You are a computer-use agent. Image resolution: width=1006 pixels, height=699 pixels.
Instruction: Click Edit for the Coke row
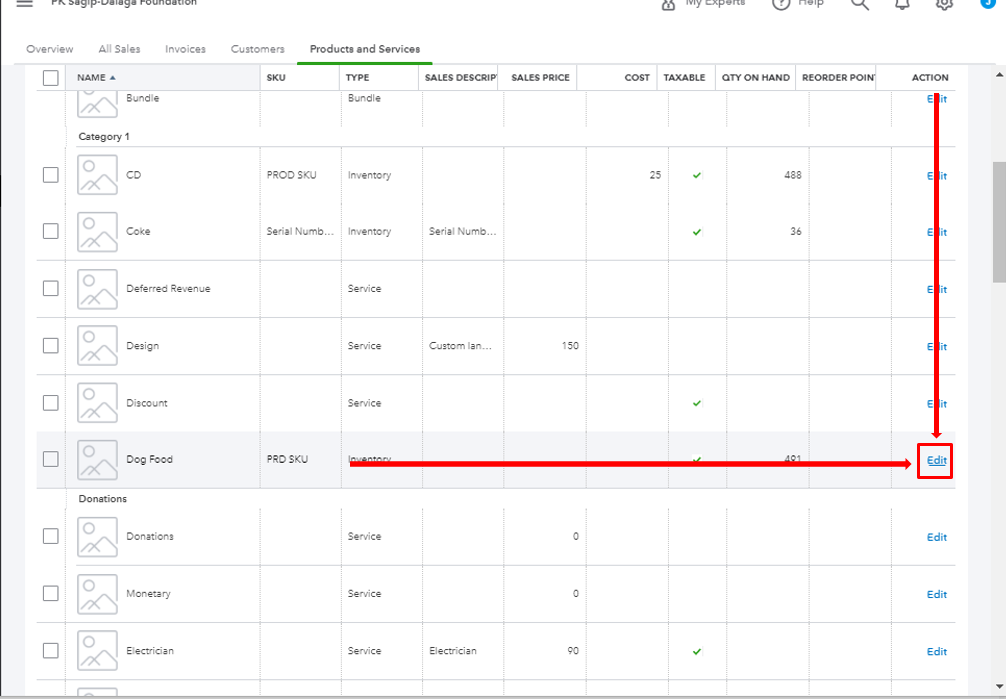pyautogui.click(x=937, y=232)
